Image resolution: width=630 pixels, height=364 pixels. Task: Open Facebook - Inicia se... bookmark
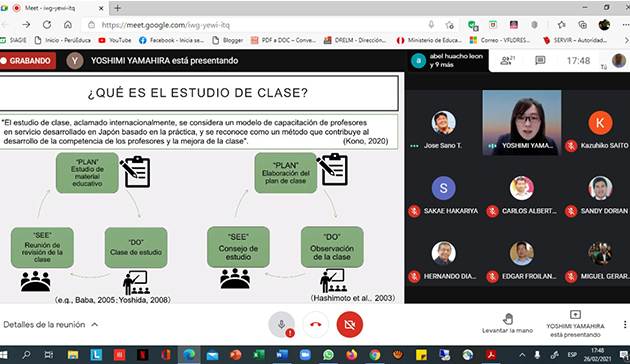coord(172,40)
